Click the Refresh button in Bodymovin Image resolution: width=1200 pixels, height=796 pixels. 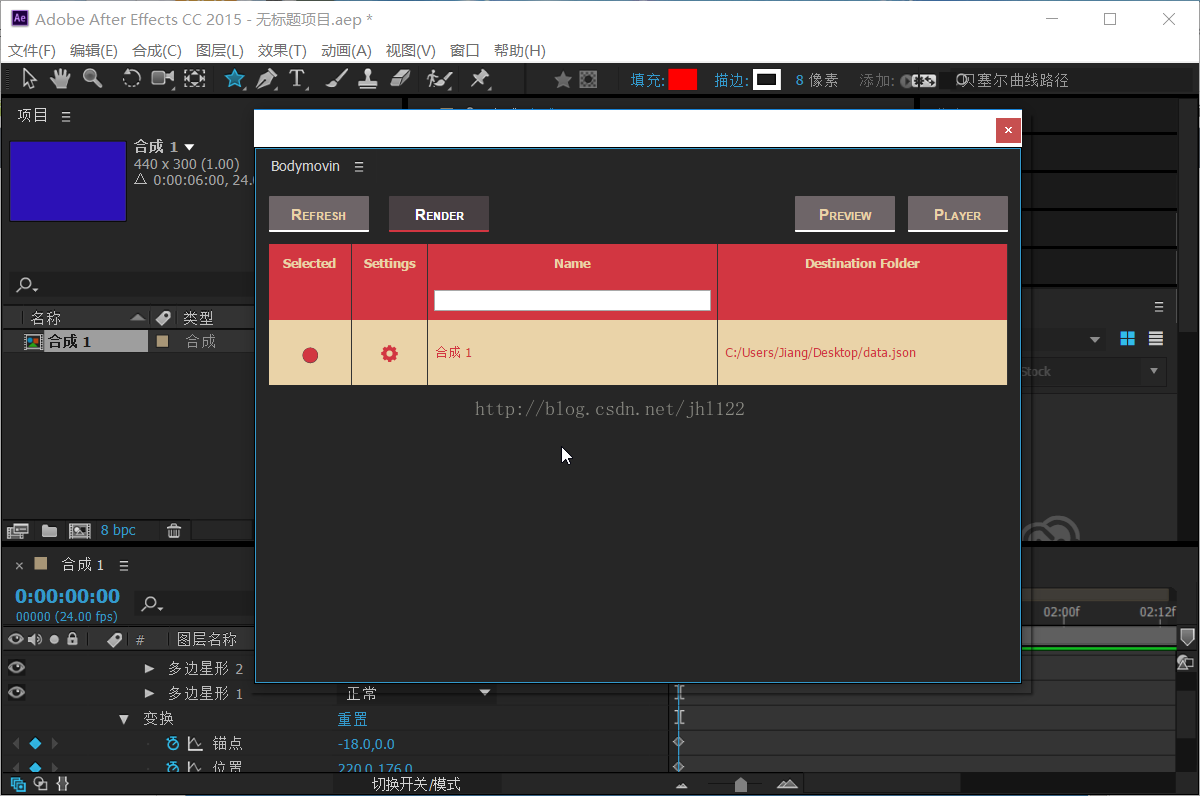(319, 214)
